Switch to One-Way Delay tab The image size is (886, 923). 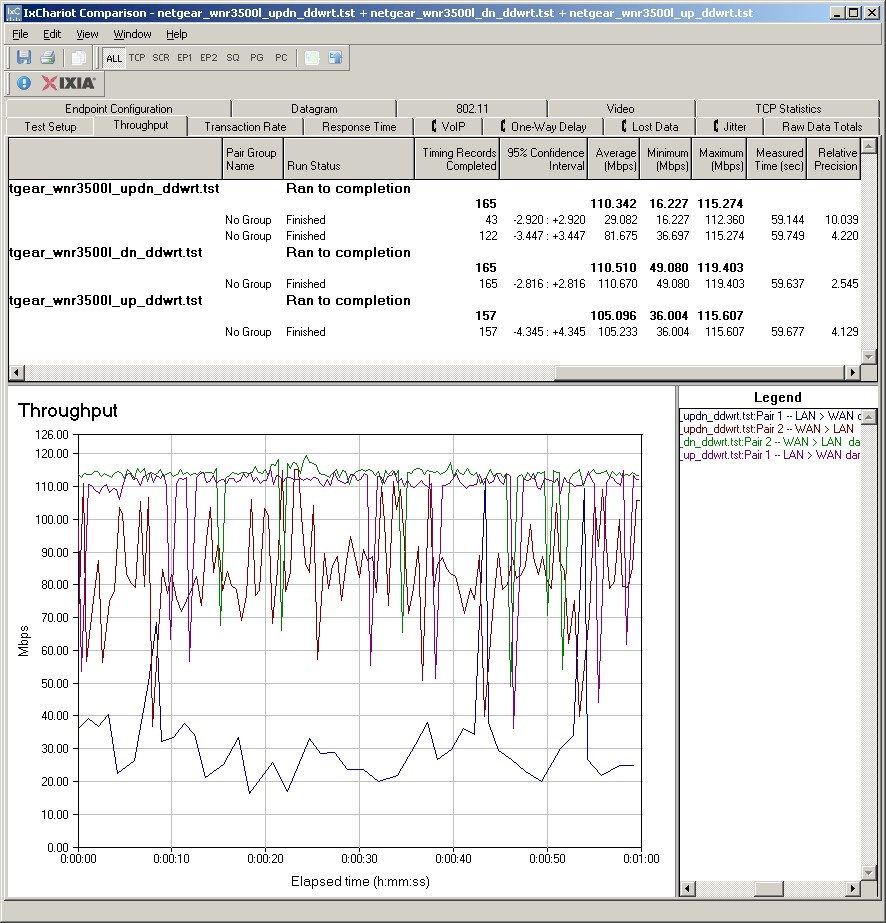[x=543, y=127]
